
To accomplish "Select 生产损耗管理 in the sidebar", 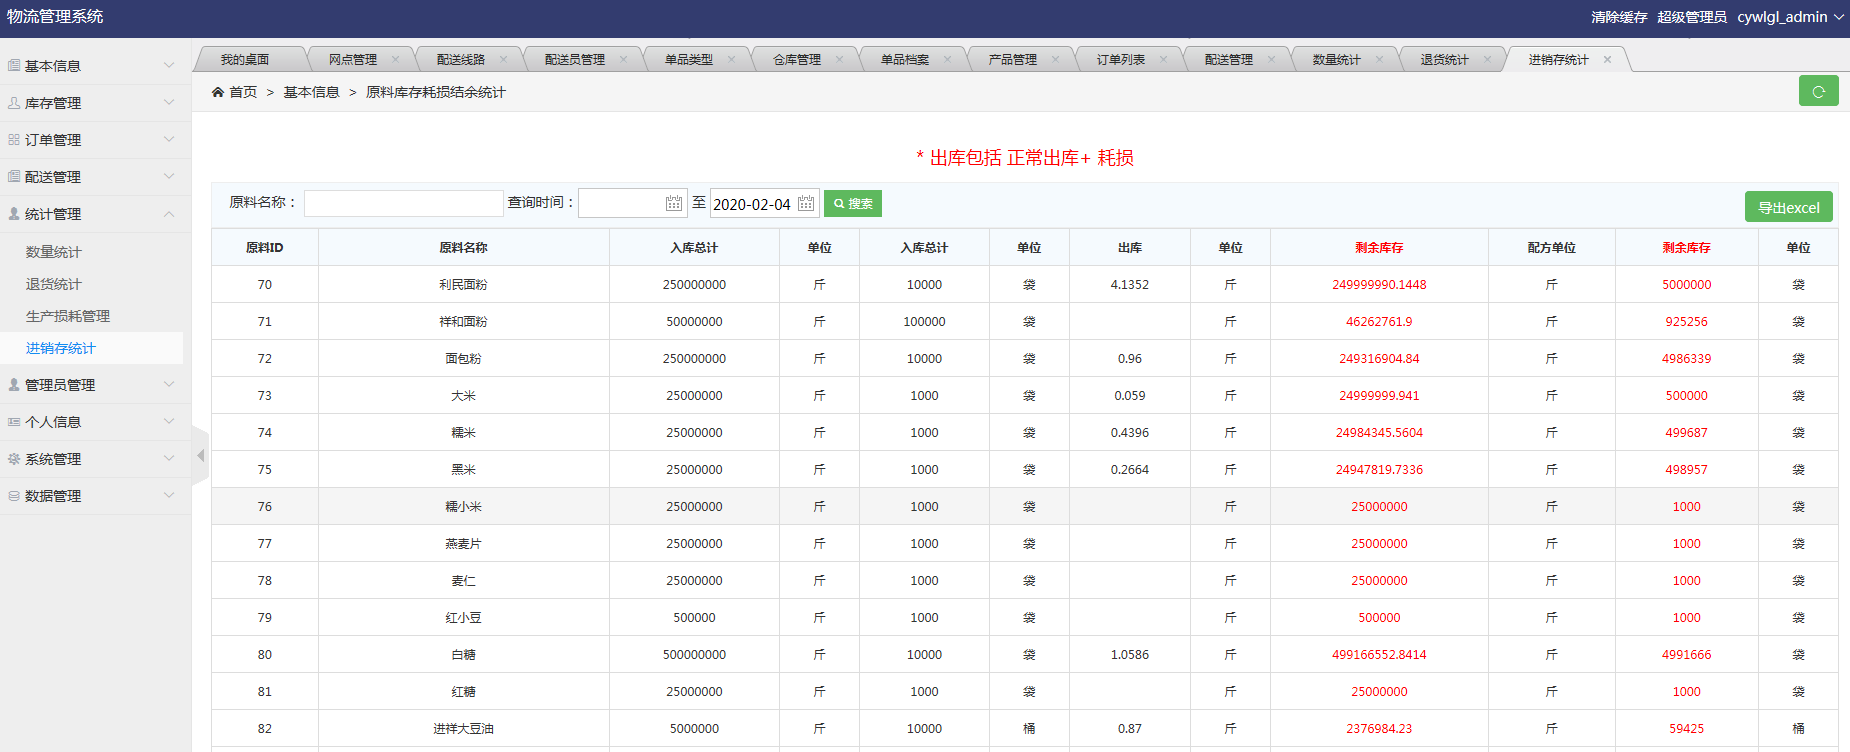I will 68,316.
